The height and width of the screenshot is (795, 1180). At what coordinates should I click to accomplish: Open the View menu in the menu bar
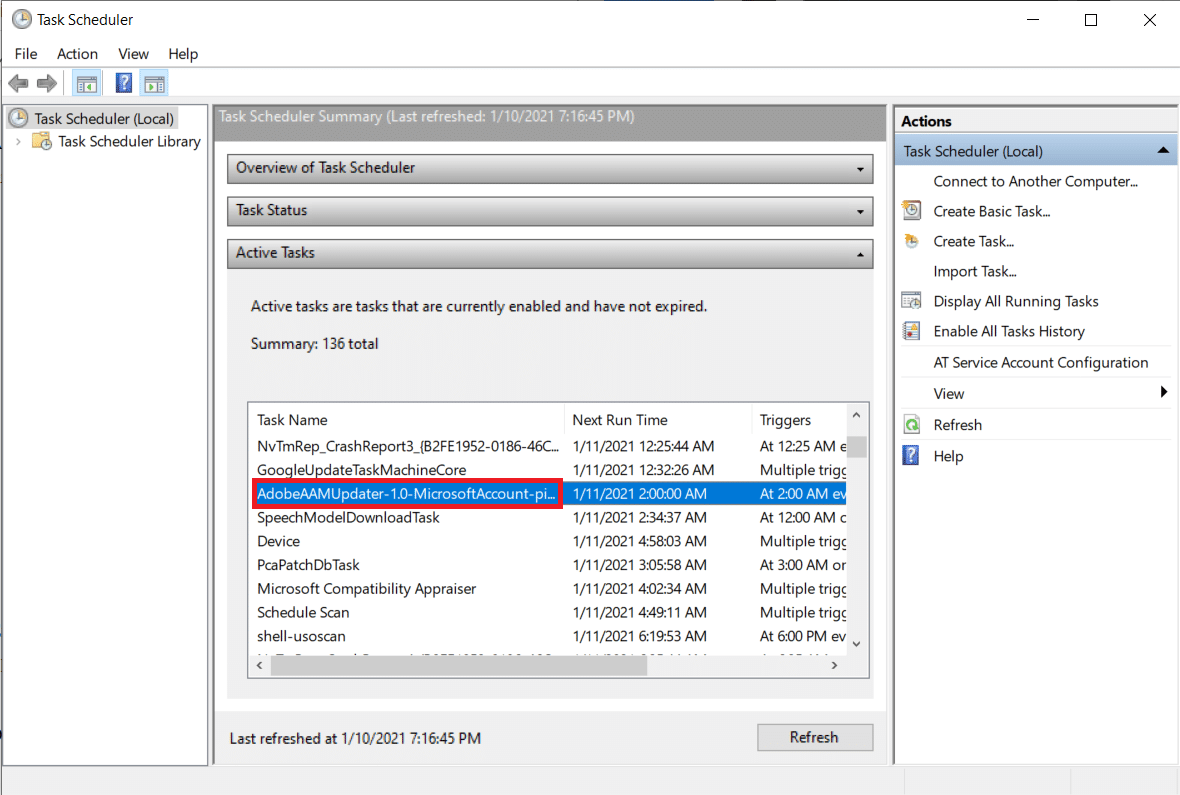133,54
